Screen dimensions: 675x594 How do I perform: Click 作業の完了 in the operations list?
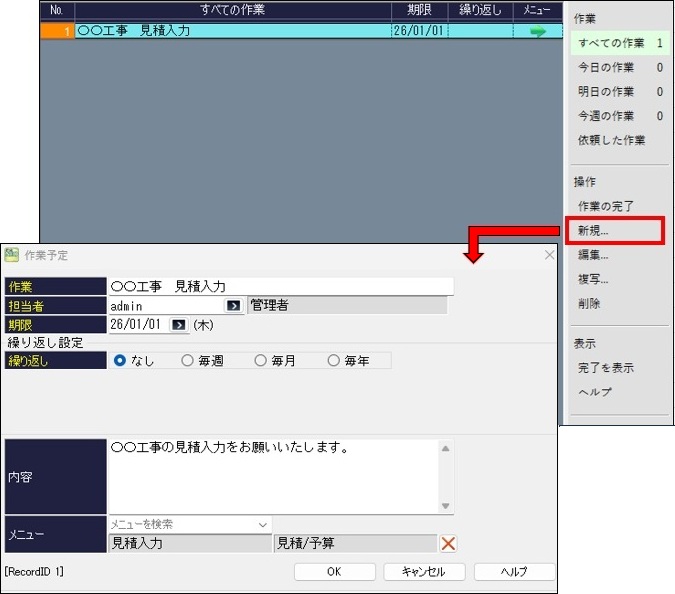[606, 206]
